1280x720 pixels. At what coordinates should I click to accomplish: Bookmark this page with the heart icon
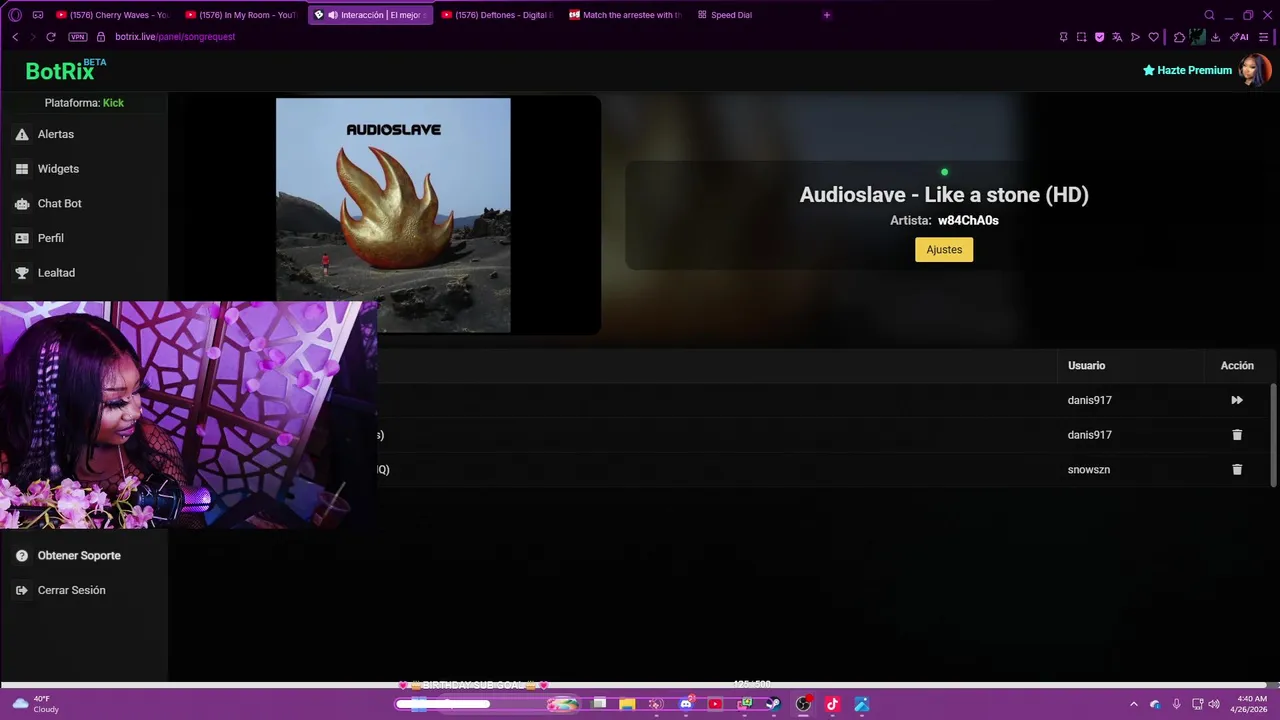(1153, 37)
